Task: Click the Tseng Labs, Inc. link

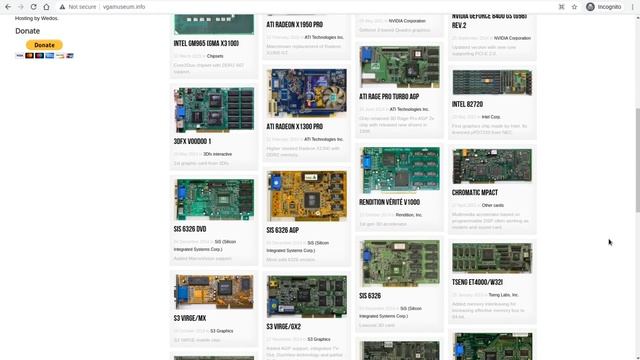Action: 503,295
